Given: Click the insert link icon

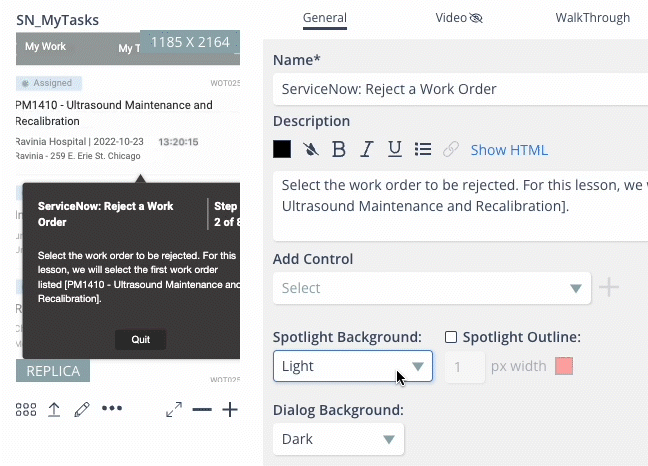Looking at the screenshot, I should [451, 149].
